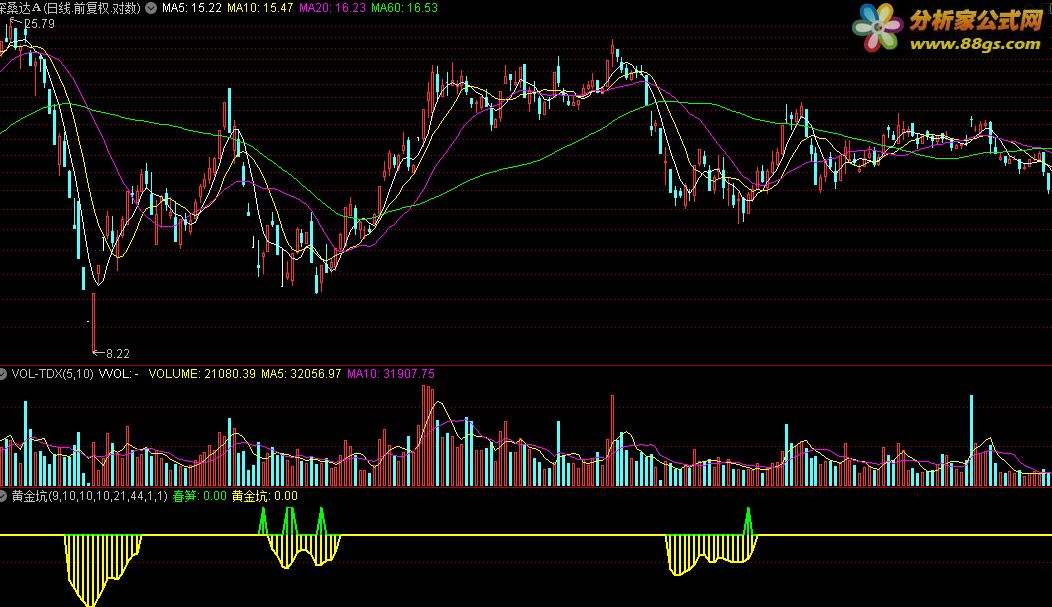Image resolution: width=1052 pixels, height=607 pixels.
Task: Click the high price marker 25.79
Action: click(x=40, y=23)
